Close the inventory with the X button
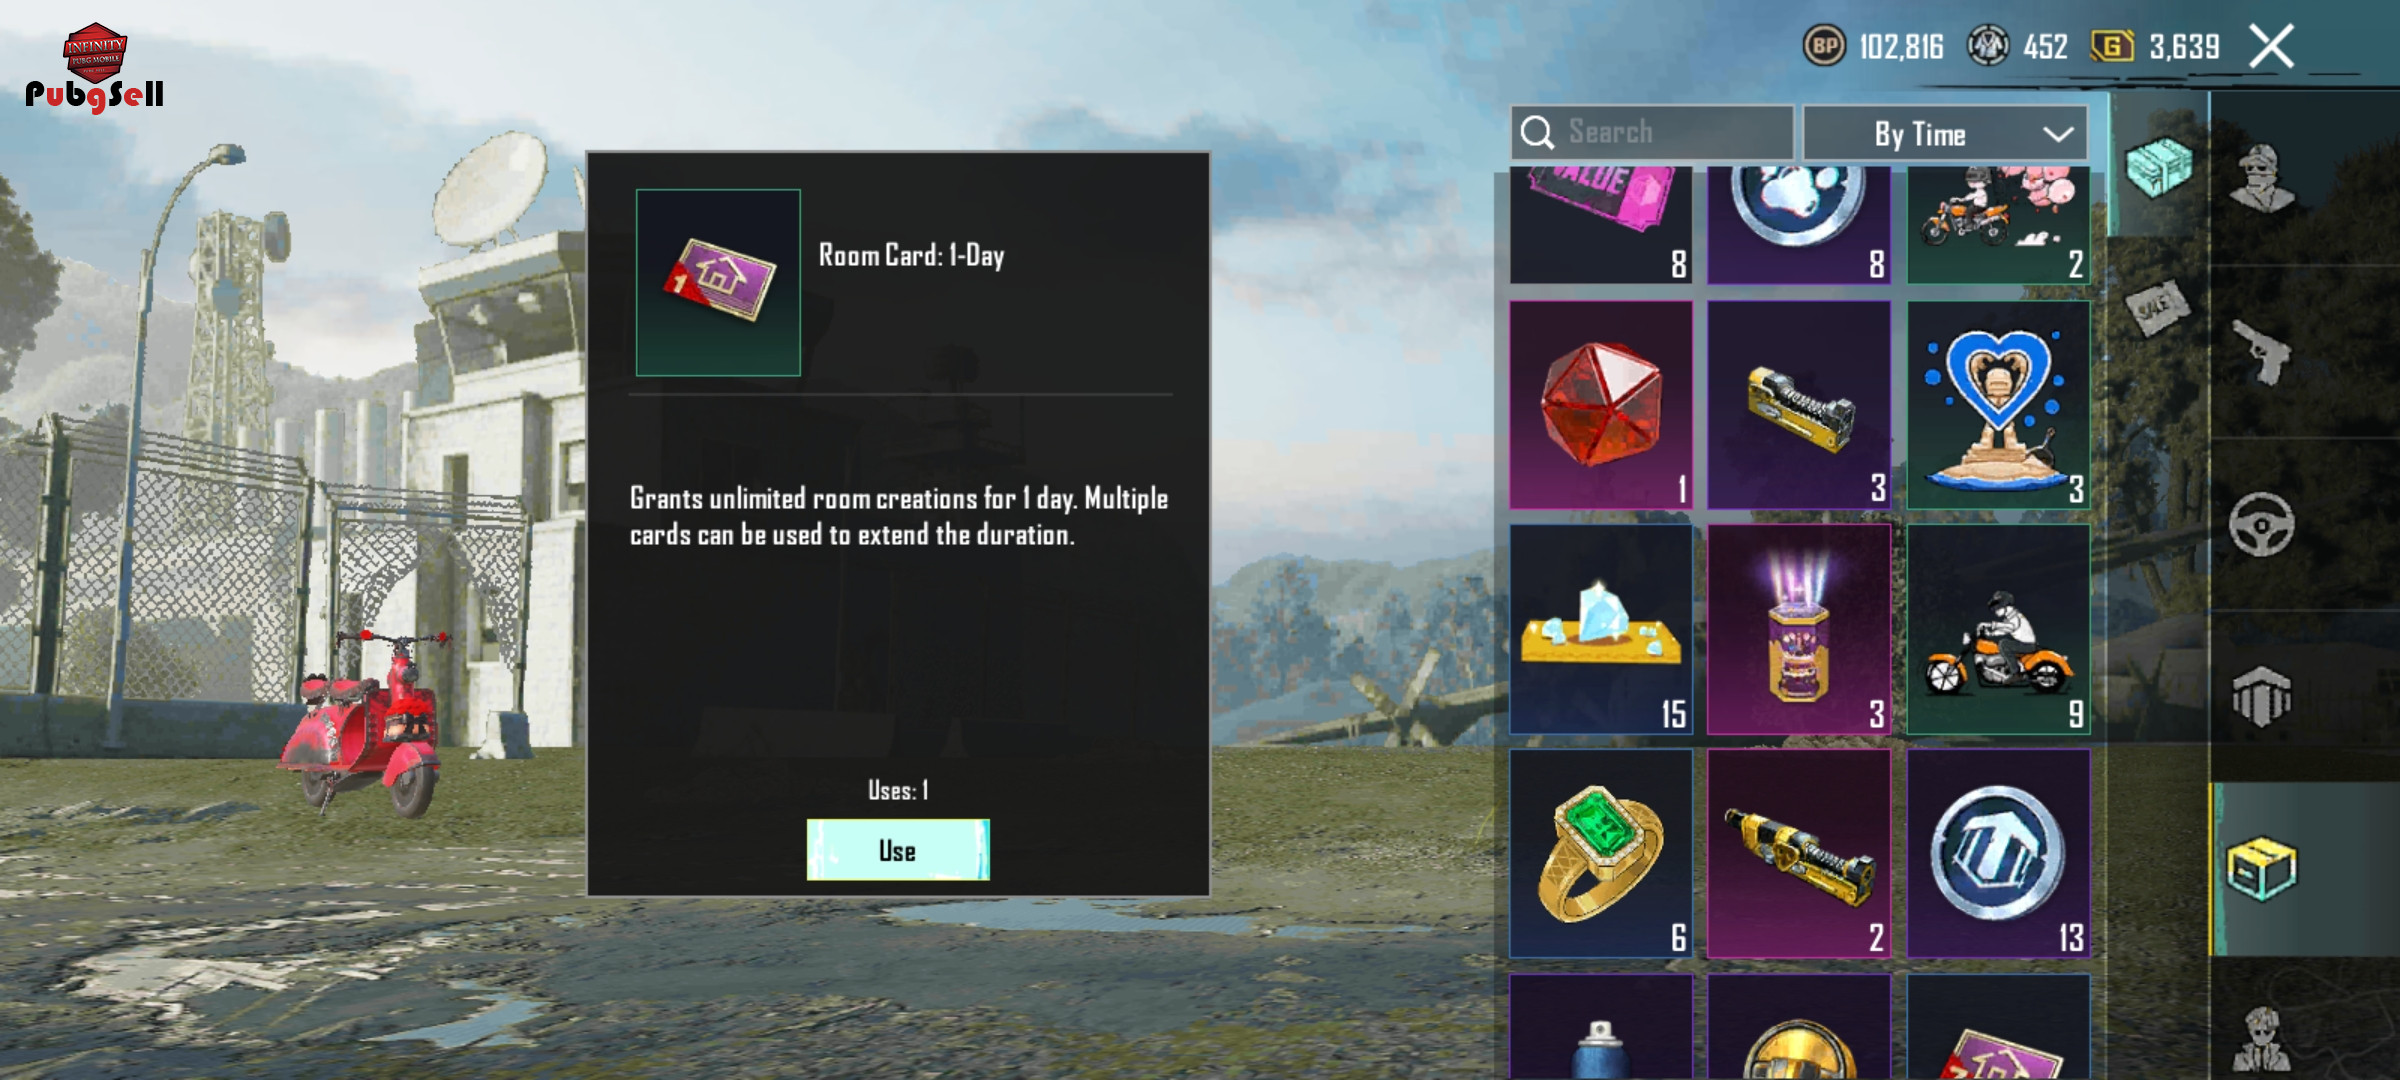 2271,46
